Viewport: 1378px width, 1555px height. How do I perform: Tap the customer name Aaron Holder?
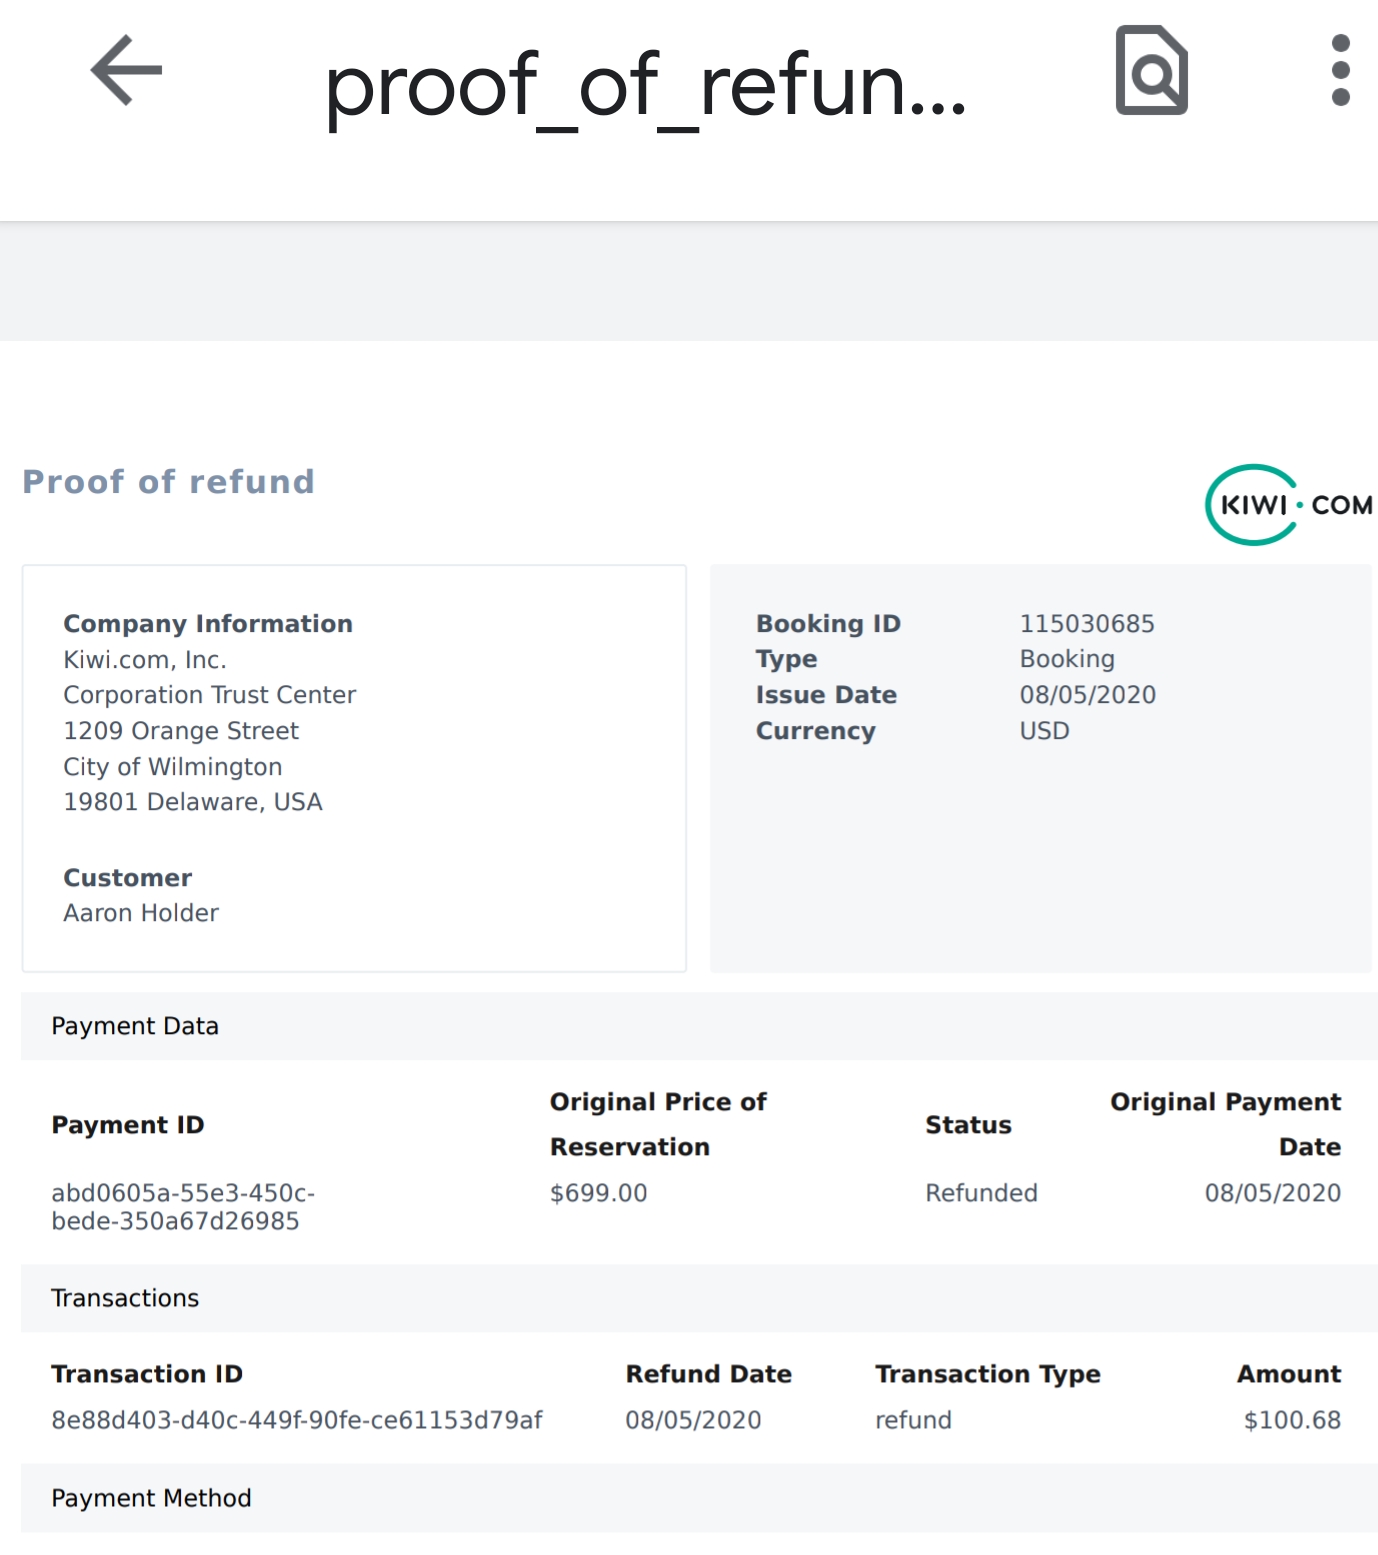[141, 913]
